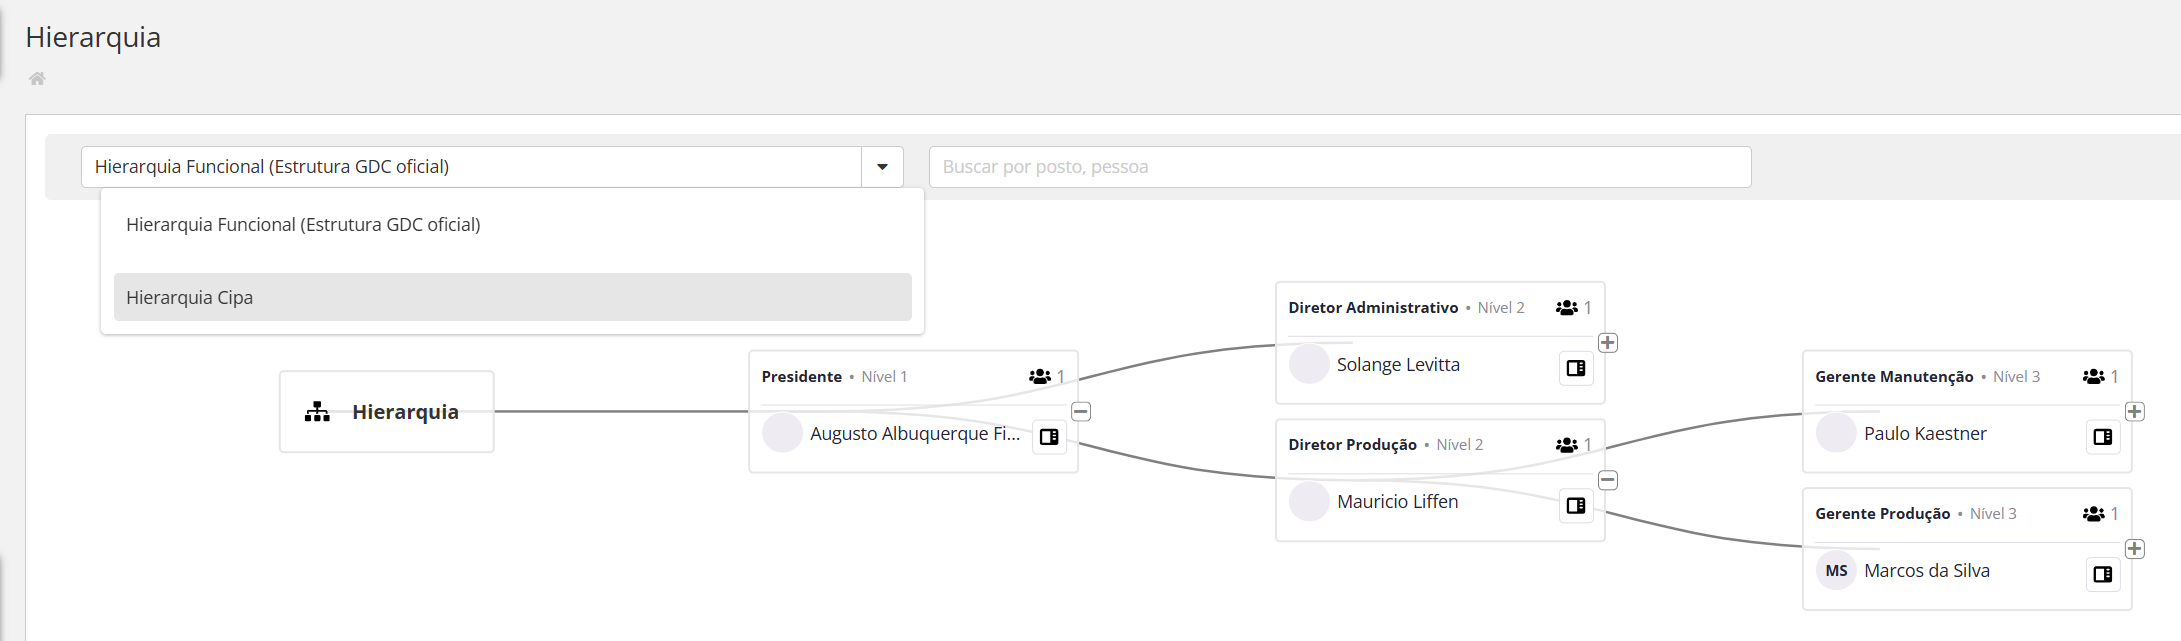Focus the Buscar por posto, pessoa field
Image resolution: width=2181 pixels, height=641 pixels.
[1340, 167]
